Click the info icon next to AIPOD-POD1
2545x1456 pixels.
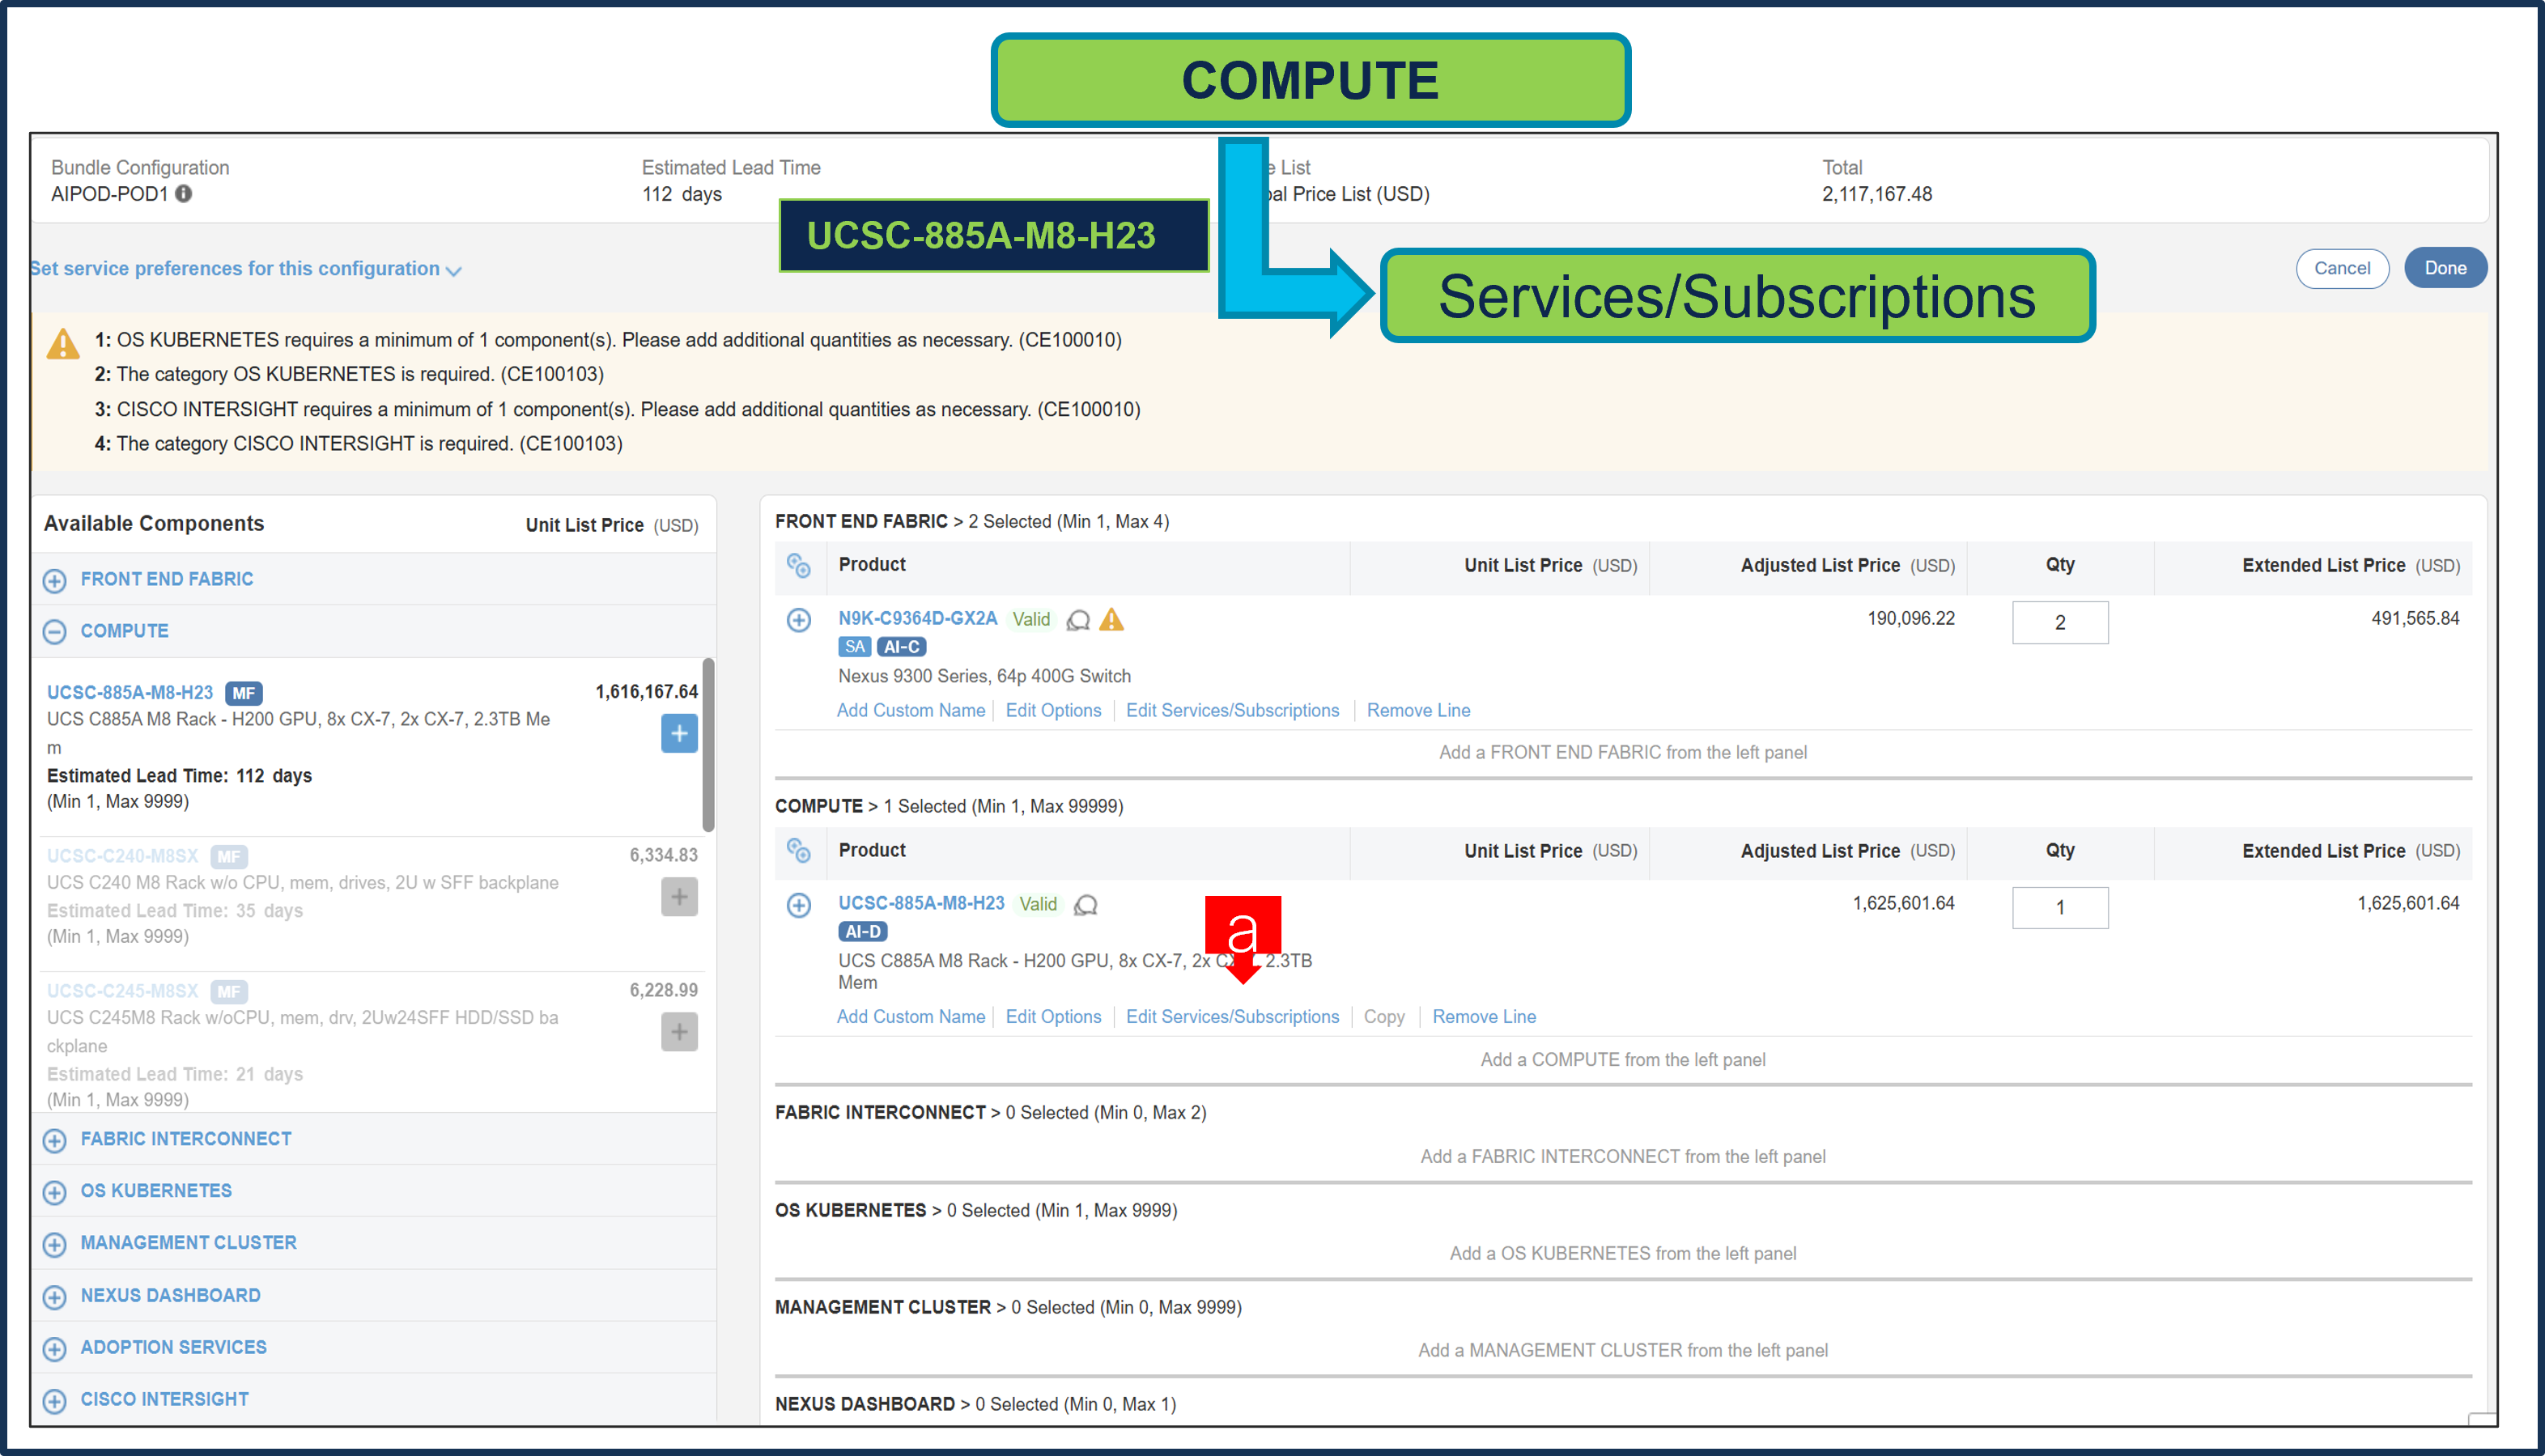(183, 195)
